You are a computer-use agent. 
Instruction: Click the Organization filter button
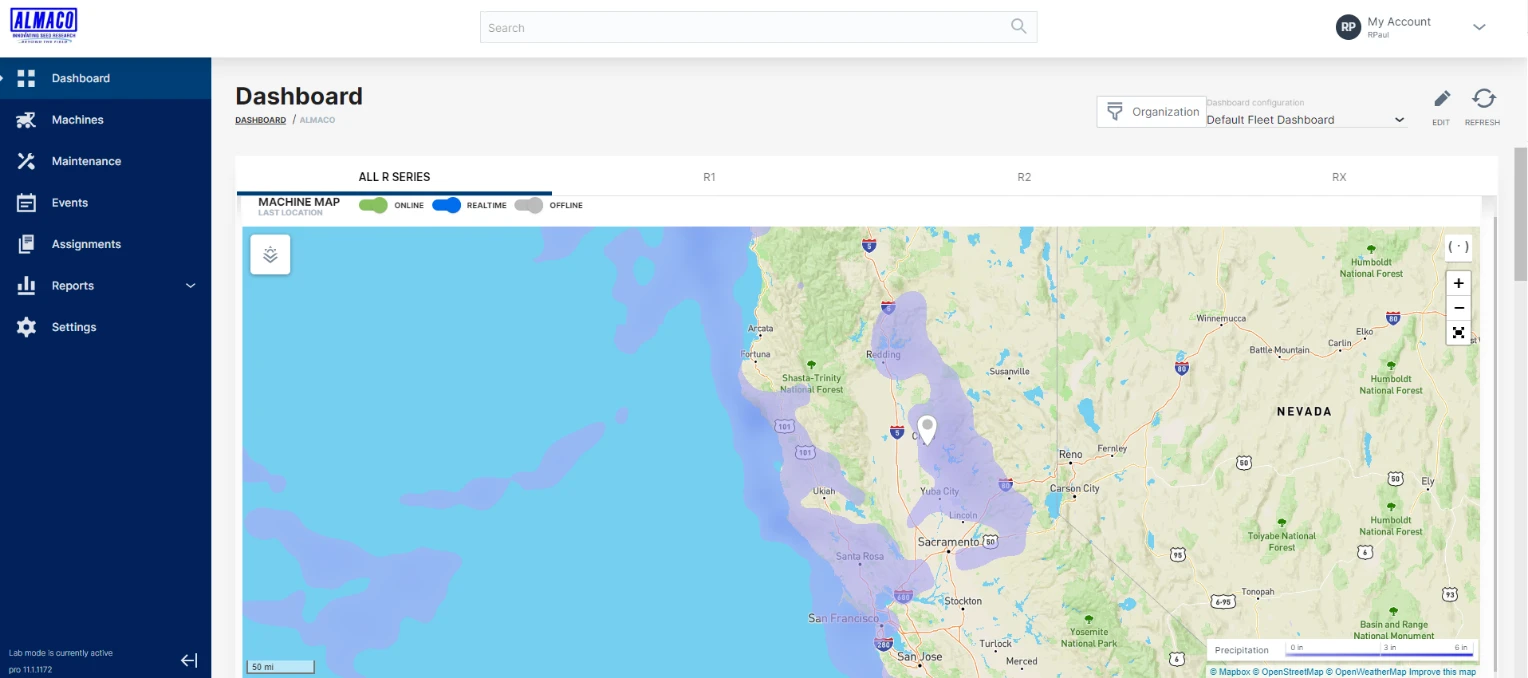(x=1151, y=112)
